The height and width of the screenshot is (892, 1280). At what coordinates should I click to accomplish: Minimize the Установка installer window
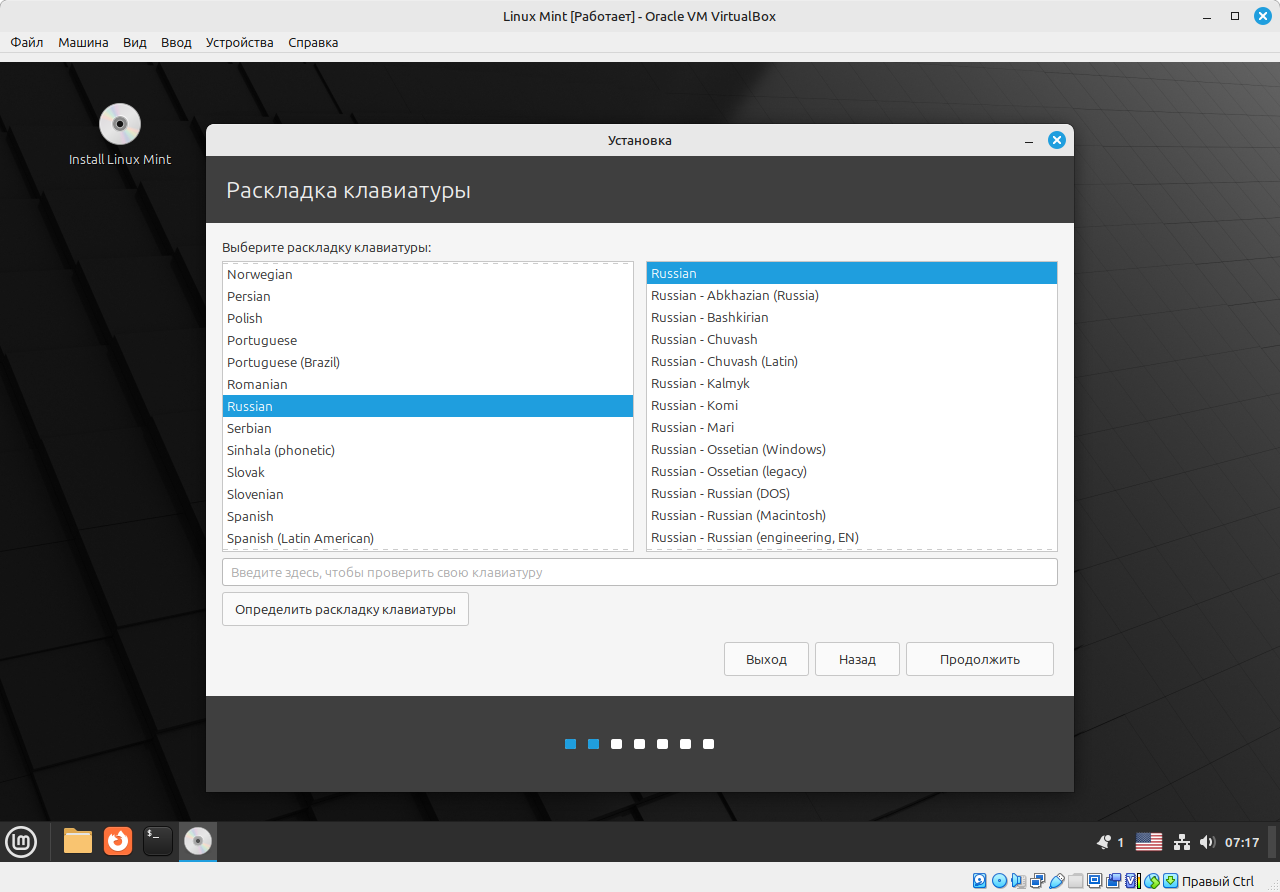point(1029,141)
